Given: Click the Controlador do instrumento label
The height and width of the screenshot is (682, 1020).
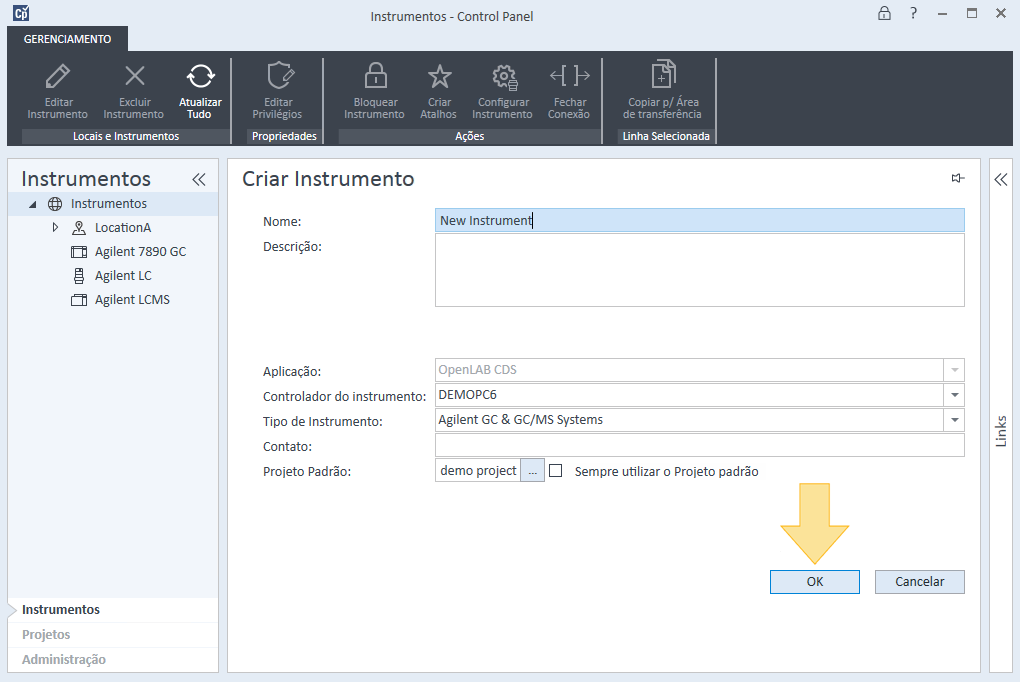Looking at the screenshot, I should pyautogui.click(x=344, y=396).
